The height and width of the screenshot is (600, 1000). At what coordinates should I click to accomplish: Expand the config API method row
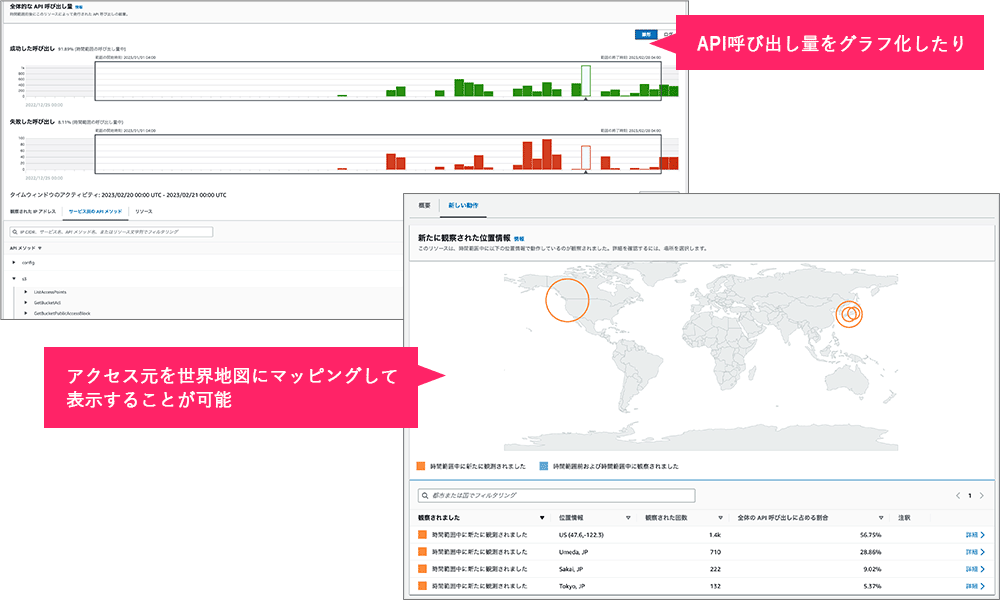click(14, 261)
